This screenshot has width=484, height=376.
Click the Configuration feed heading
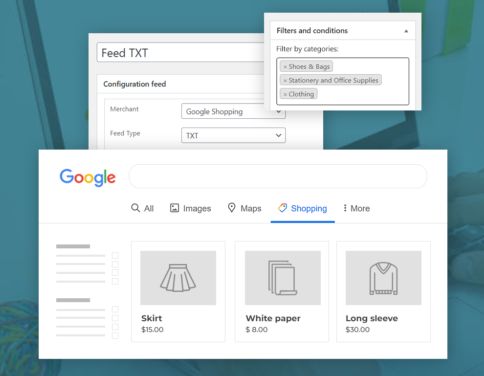(135, 84)
